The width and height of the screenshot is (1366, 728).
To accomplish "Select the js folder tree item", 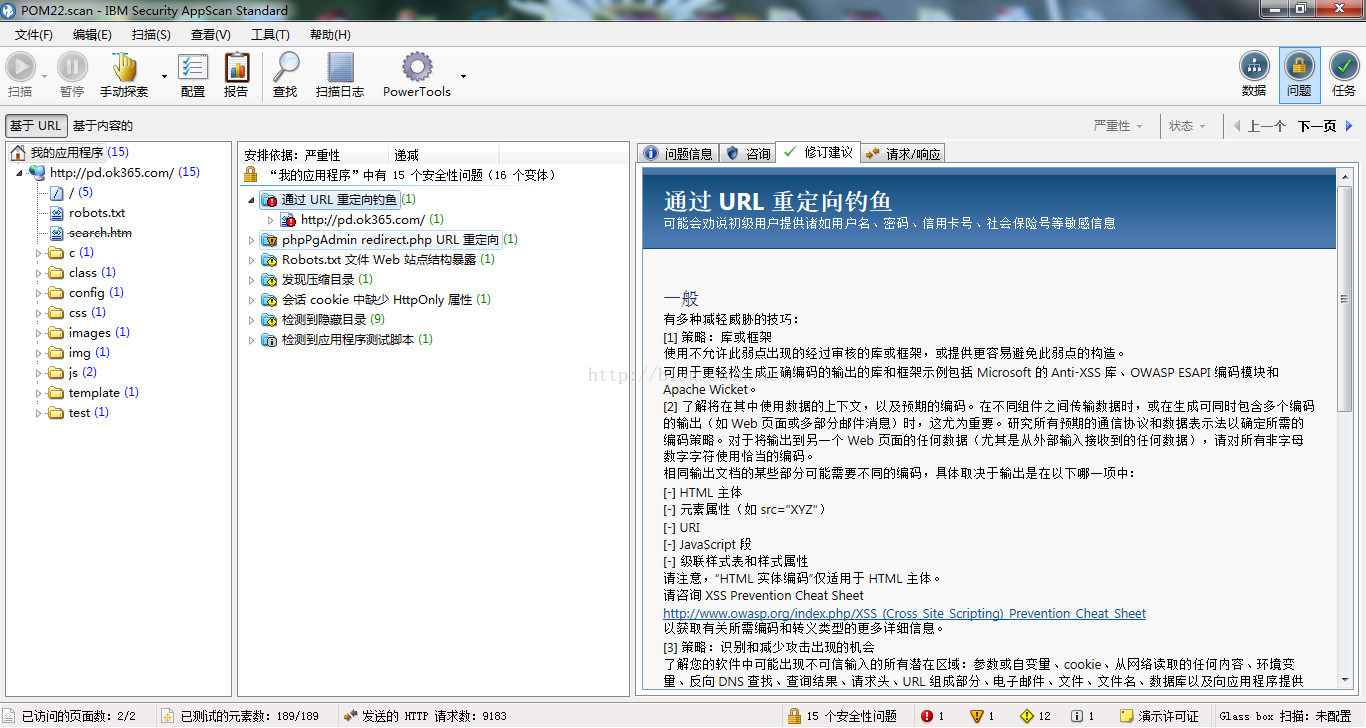I will [x=73, y=373].
